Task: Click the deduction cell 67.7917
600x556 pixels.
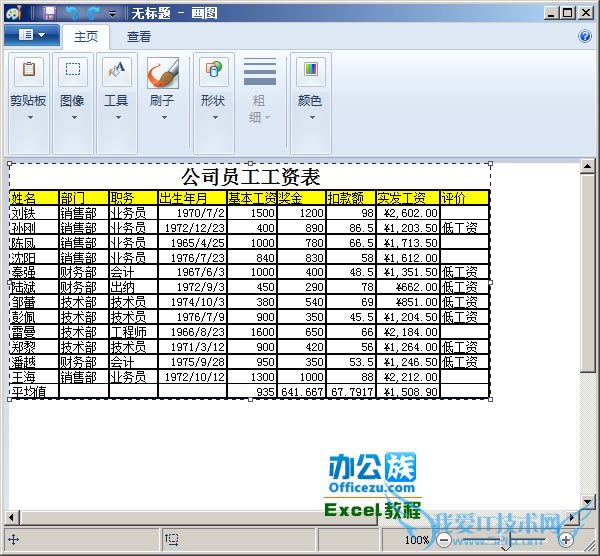Action: 351,392
